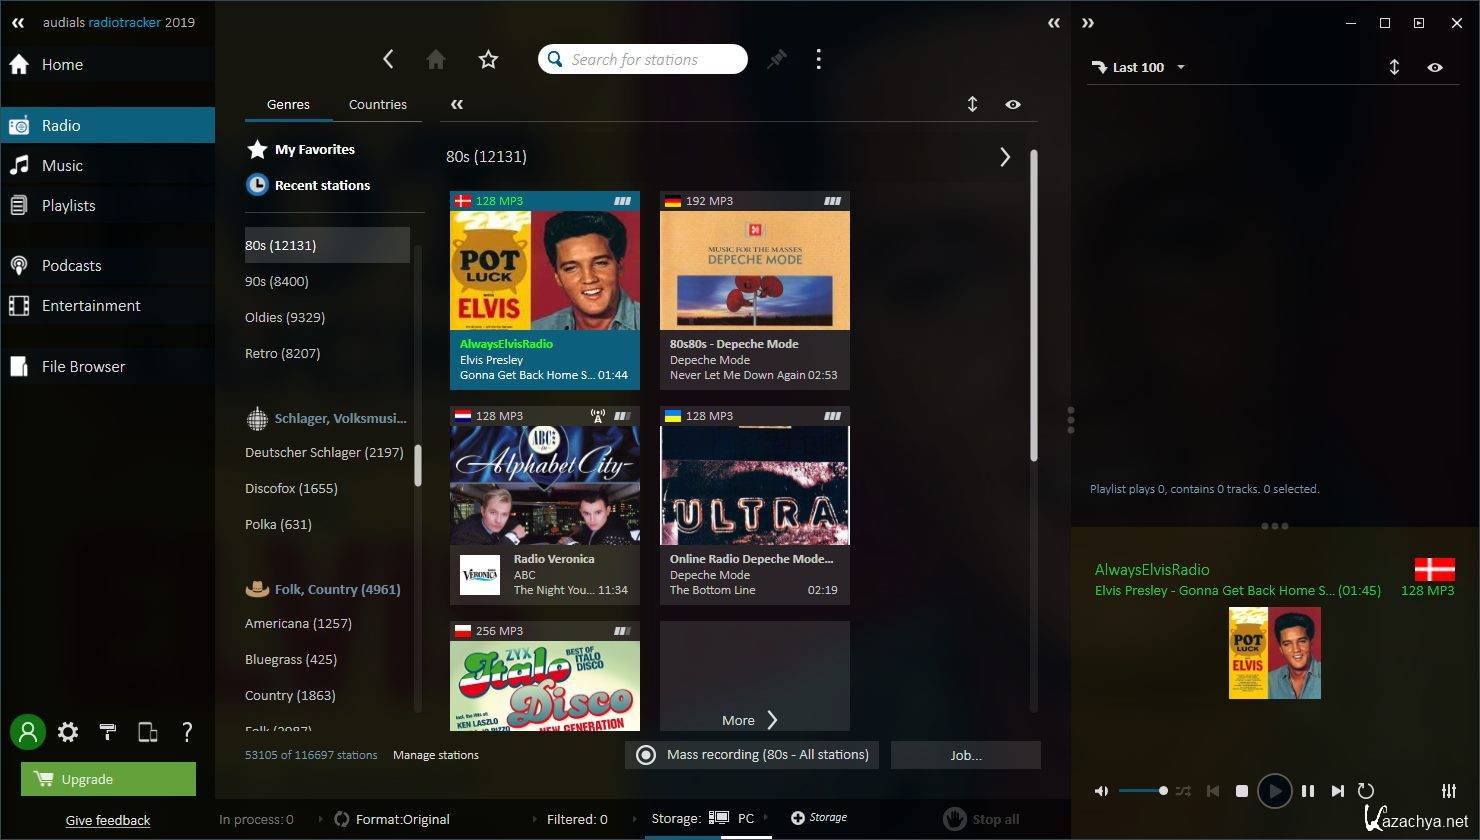Go to station home via house icon
This screenshot has height=840, width=1480.
436,60
